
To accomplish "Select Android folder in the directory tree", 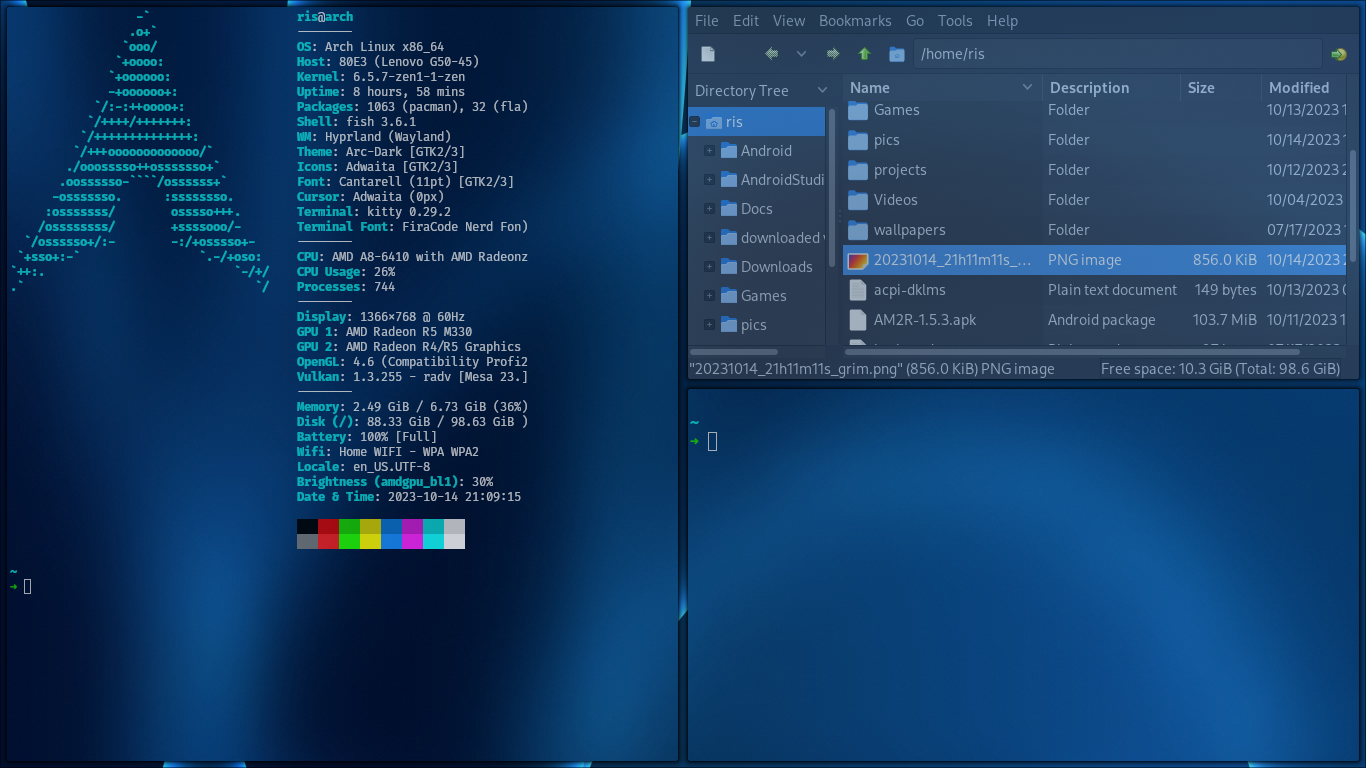I will pos(766,151).
